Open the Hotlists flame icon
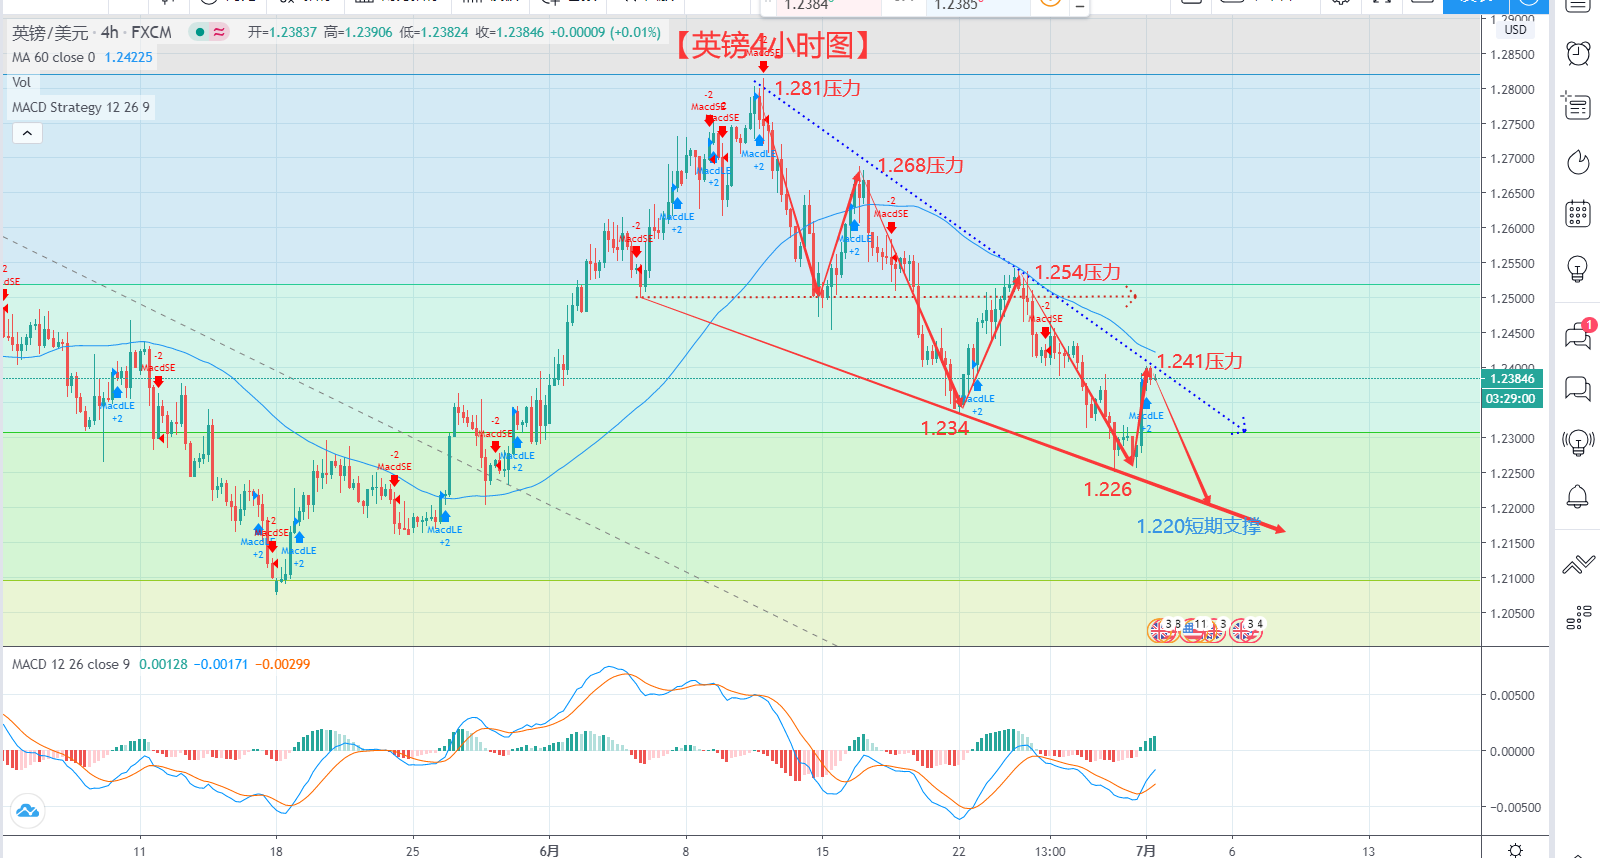The width and height of the screenshot is (1600, 858). [1578, 161]
